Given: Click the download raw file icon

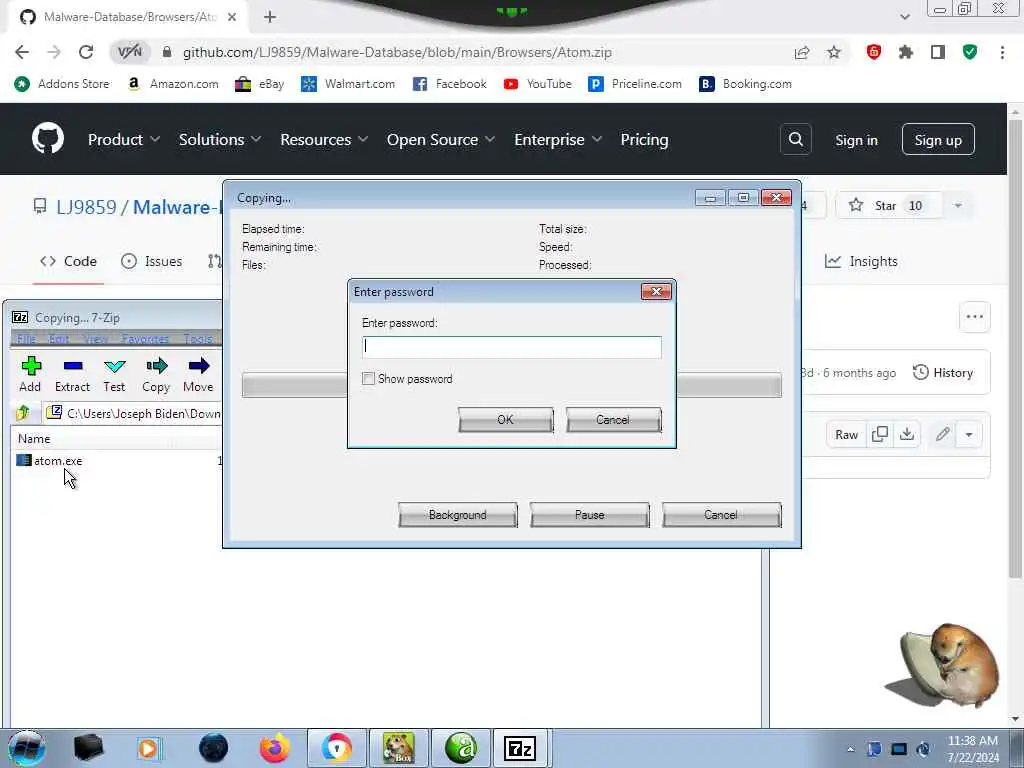Looking at the screenshot, I should (x=907, y=434).
